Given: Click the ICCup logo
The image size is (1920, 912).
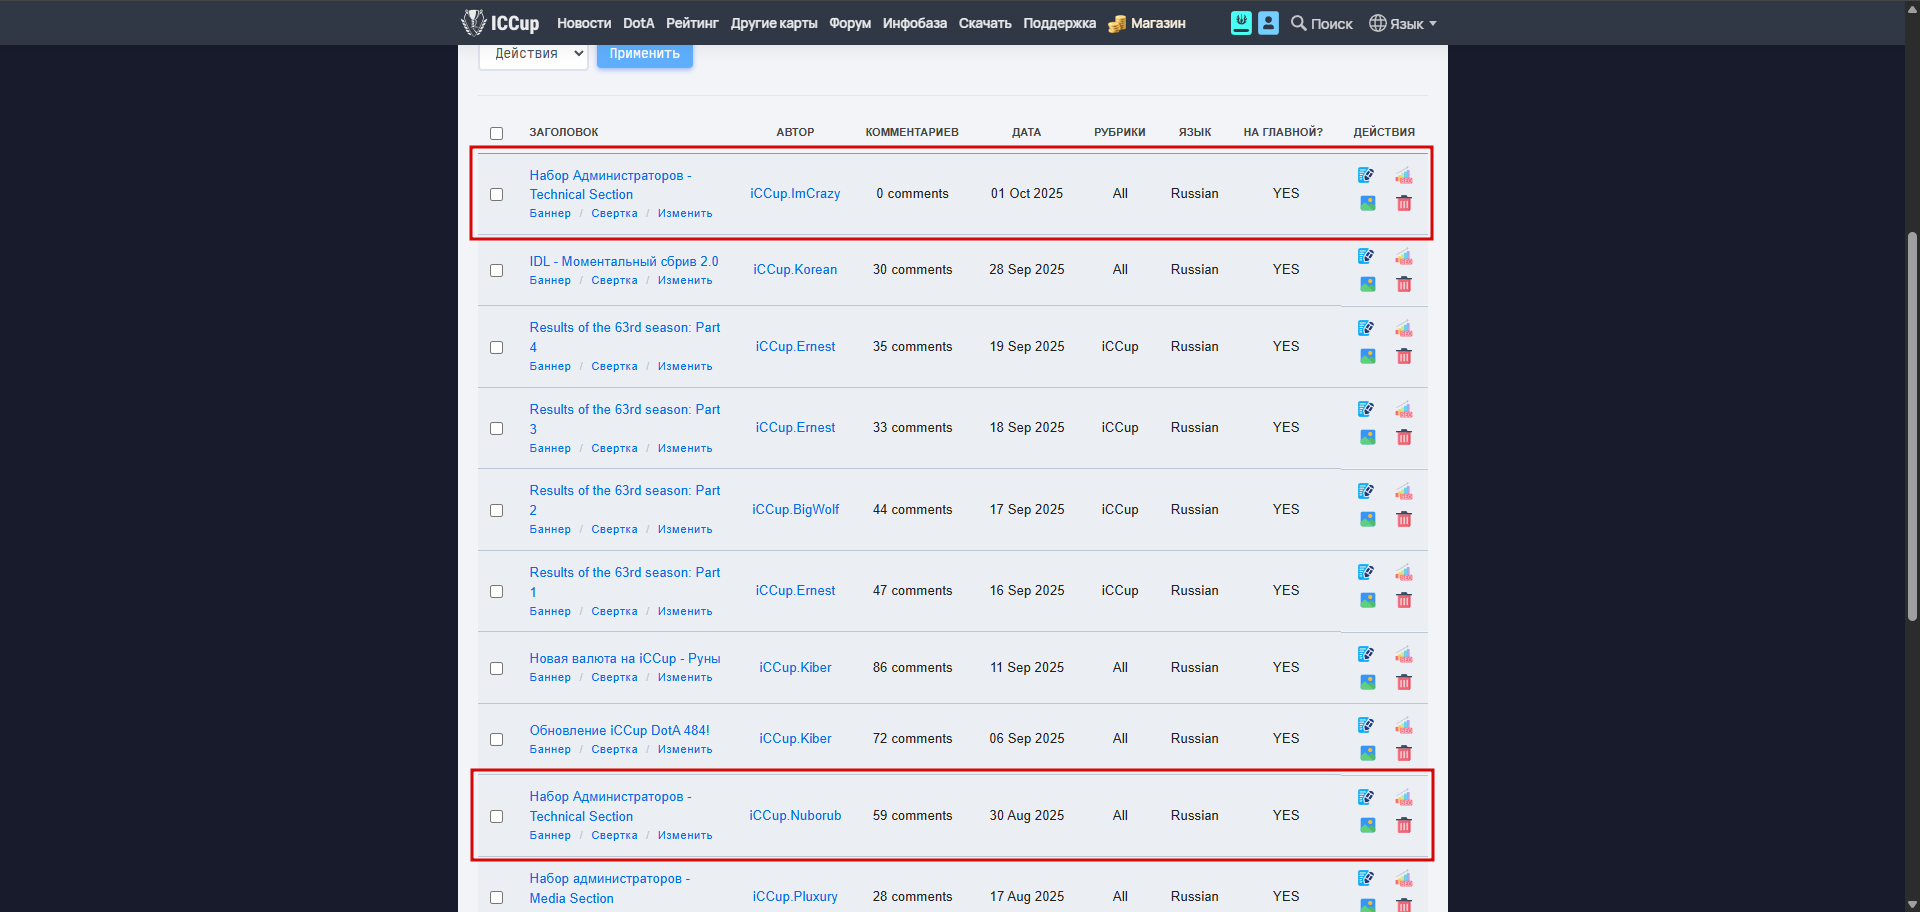Looking at the screenshot, I should pyautogui.click(x=500, y=23).
